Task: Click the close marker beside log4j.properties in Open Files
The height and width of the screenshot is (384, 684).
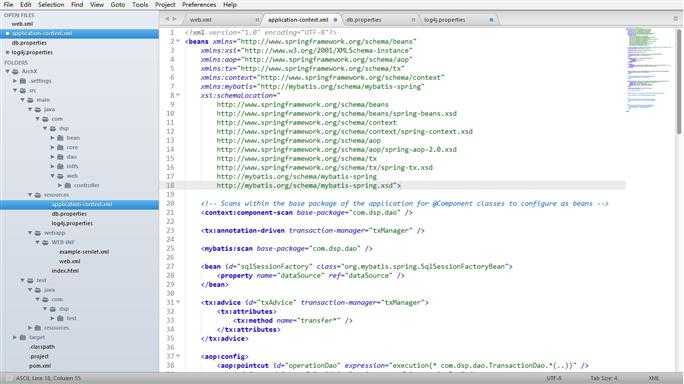Action: pyautogui.click(x=7, y=52)
